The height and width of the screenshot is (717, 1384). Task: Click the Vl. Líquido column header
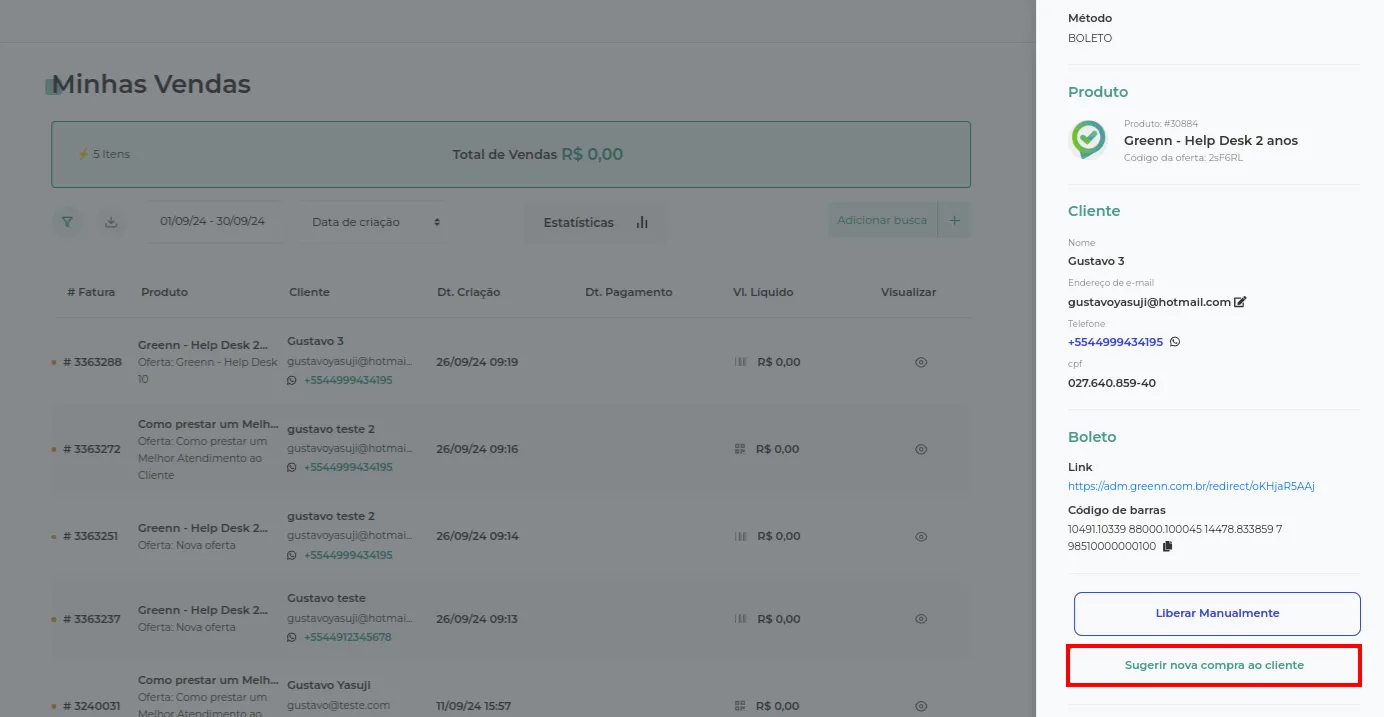point(763,292)
